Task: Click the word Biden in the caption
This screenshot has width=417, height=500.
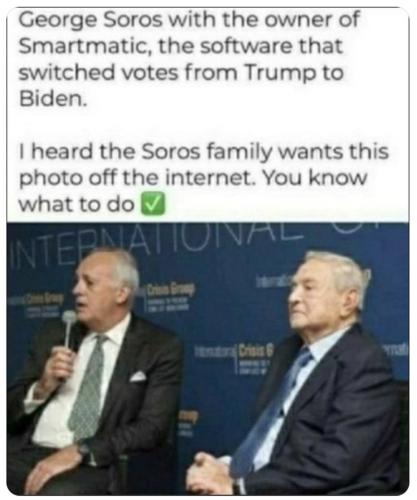Action: click(x=53, y=99)
